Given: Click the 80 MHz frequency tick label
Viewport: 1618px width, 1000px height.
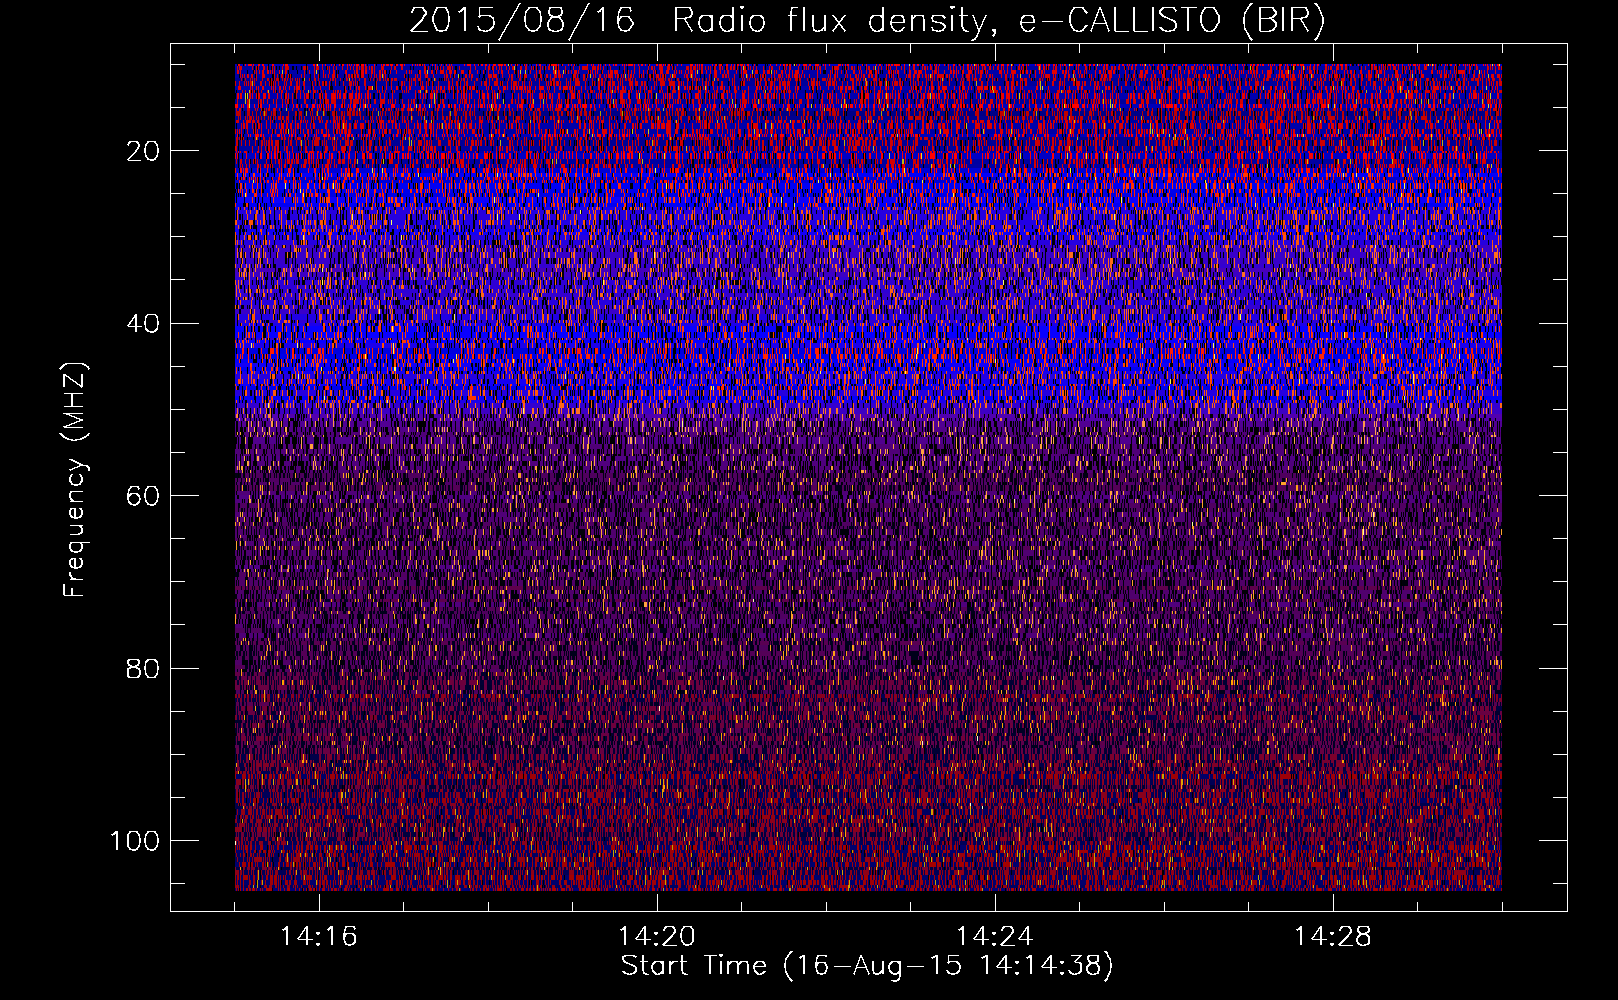Looking at the screenshot, I should click(x=144, y=668).
